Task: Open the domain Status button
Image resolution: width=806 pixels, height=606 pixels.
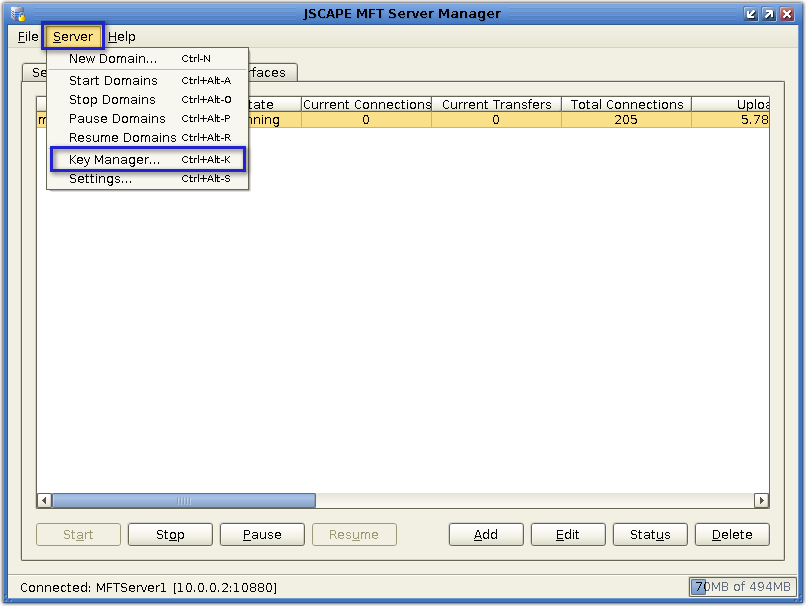Action: pos(650,535)
